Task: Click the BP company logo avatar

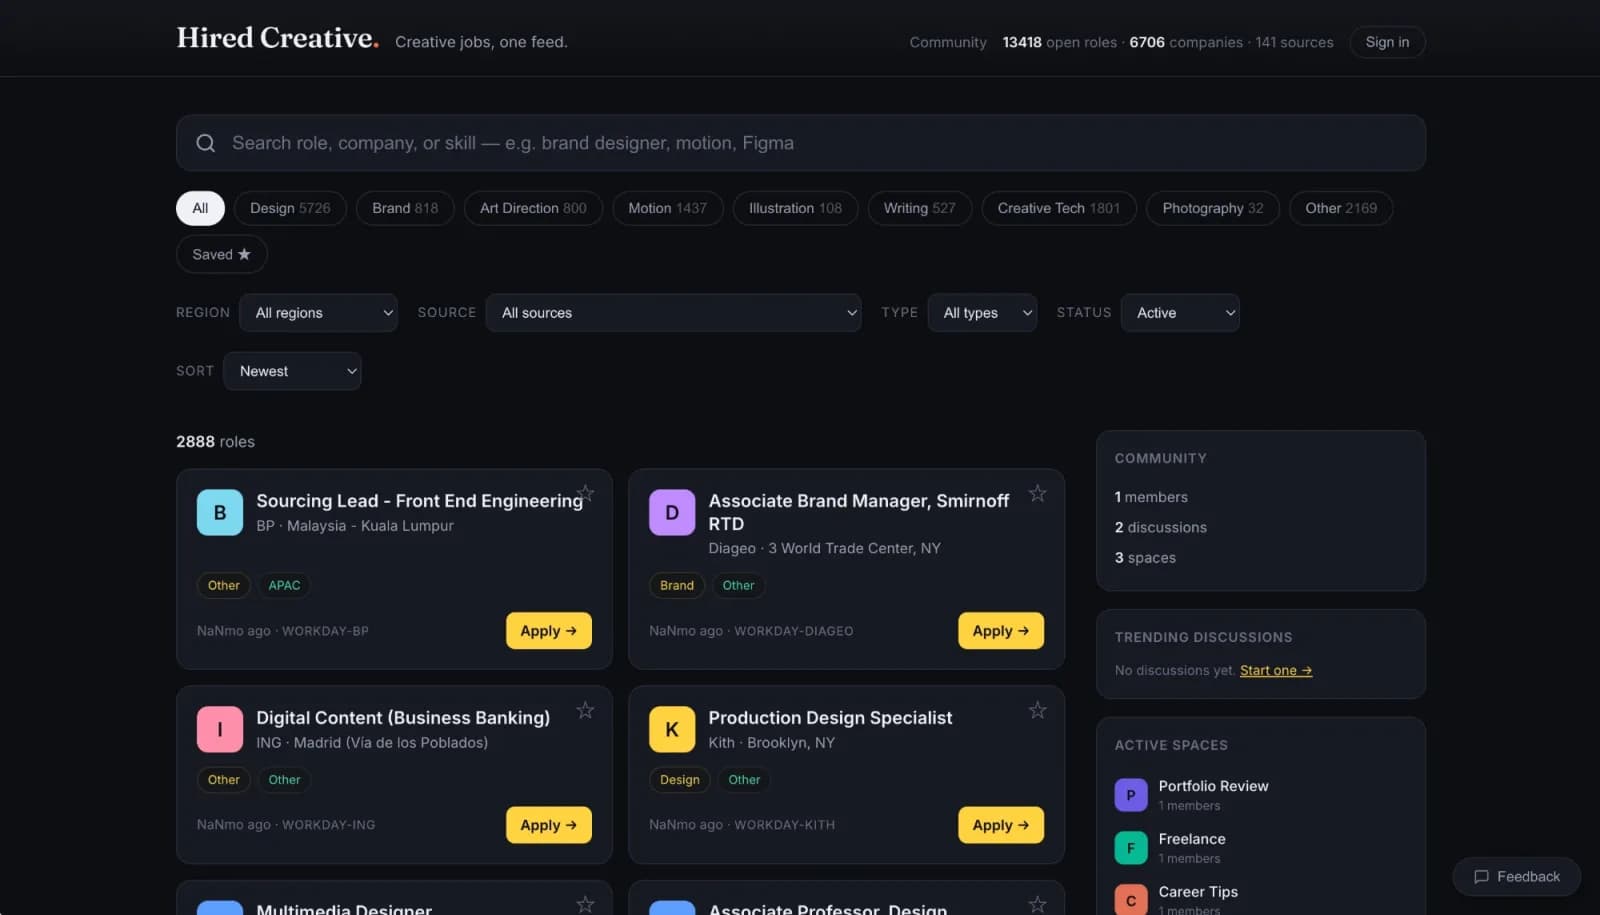Action: [220, 512]
